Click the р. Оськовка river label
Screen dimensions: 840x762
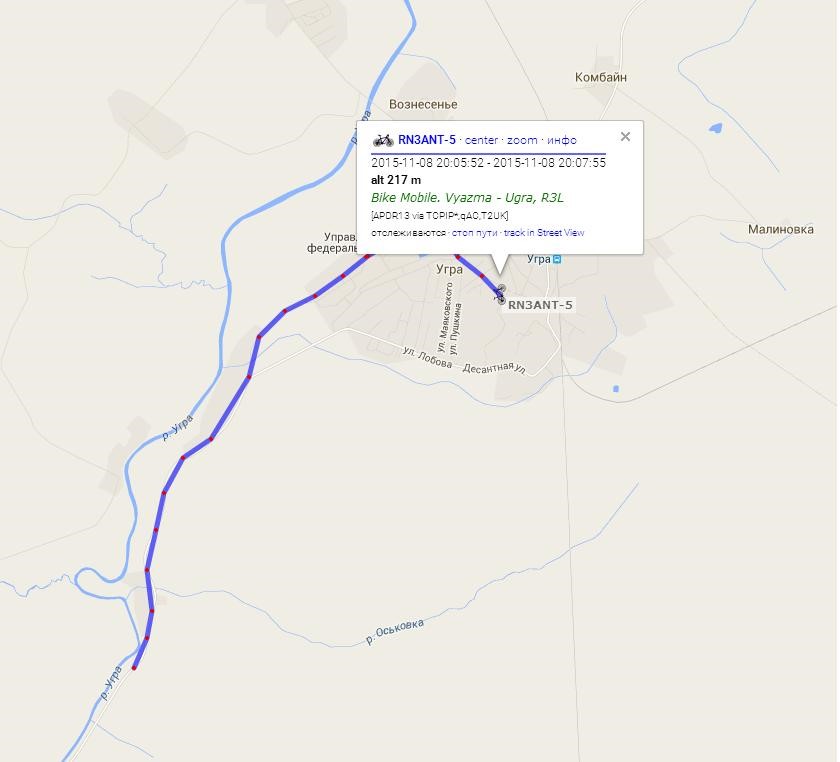point(395,631)
